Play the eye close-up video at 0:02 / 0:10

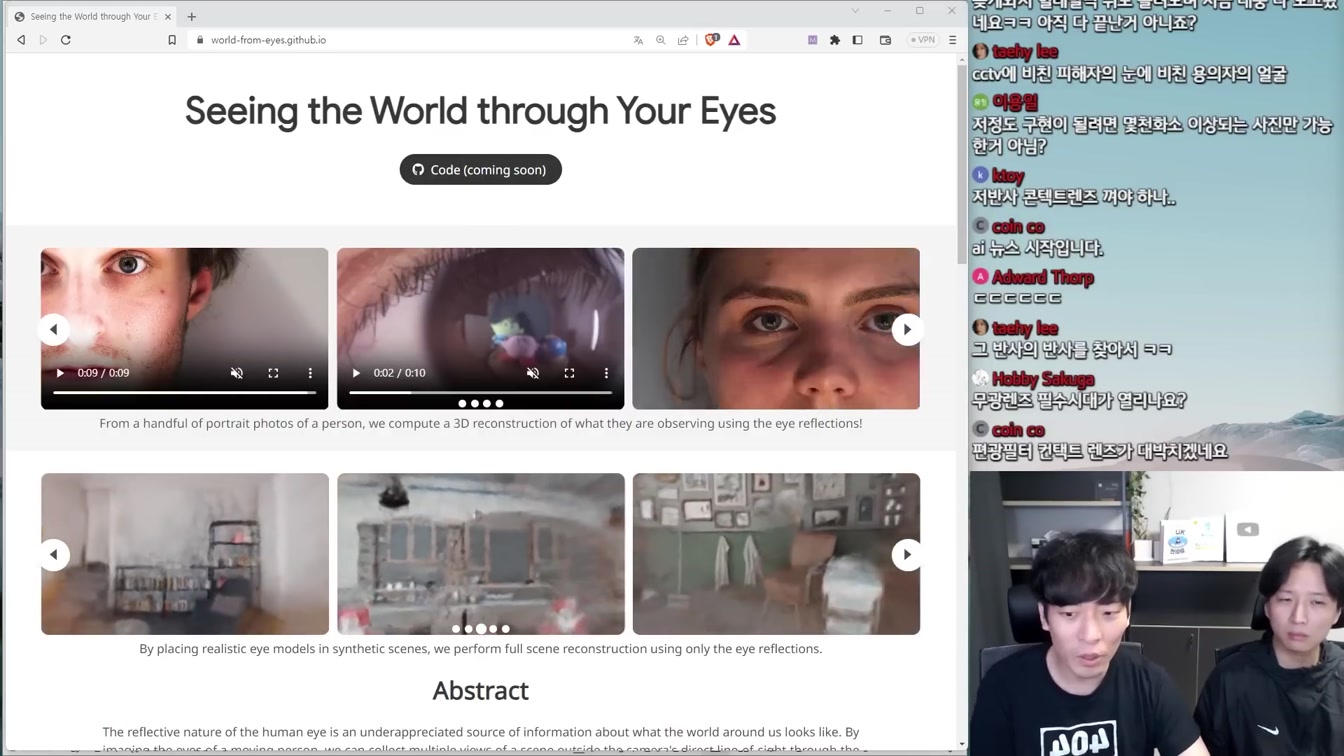[356, 373]
